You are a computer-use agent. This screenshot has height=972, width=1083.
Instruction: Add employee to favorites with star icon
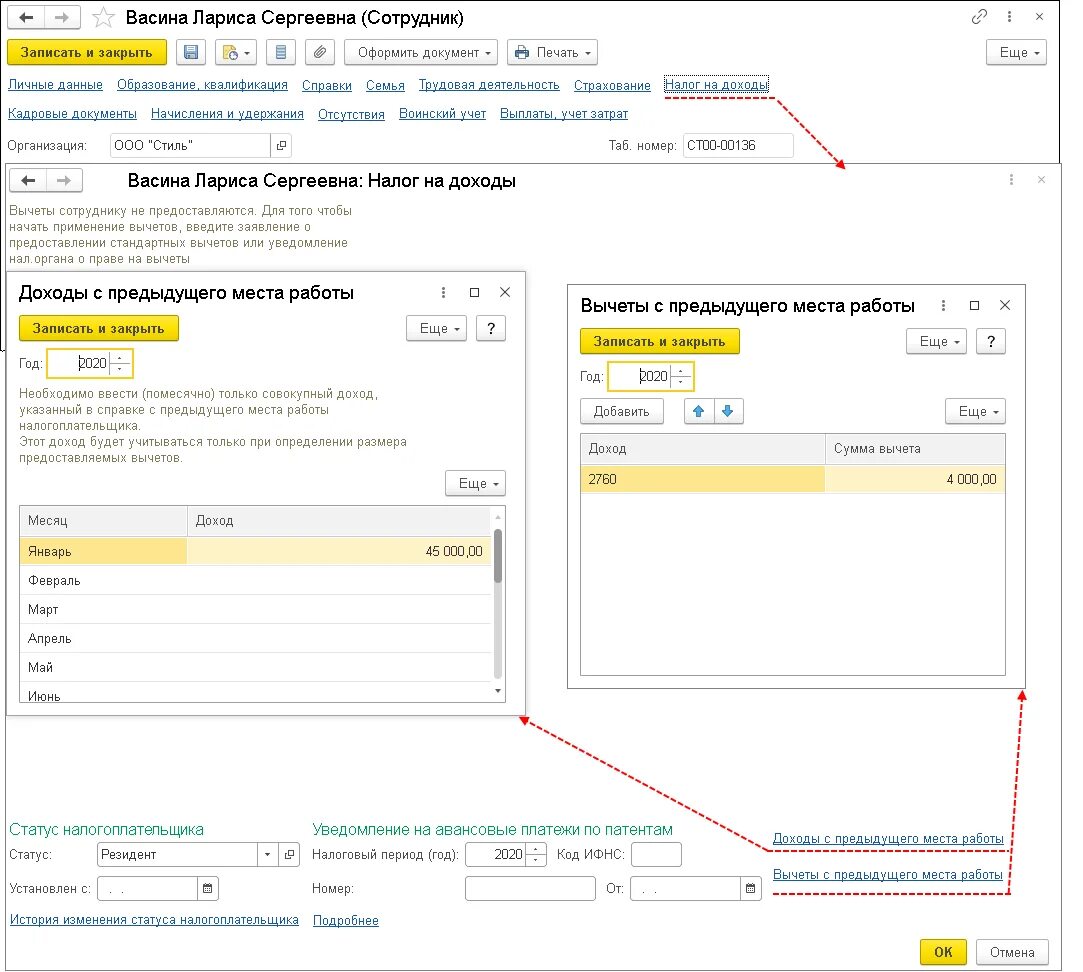[x=103, y=17]
